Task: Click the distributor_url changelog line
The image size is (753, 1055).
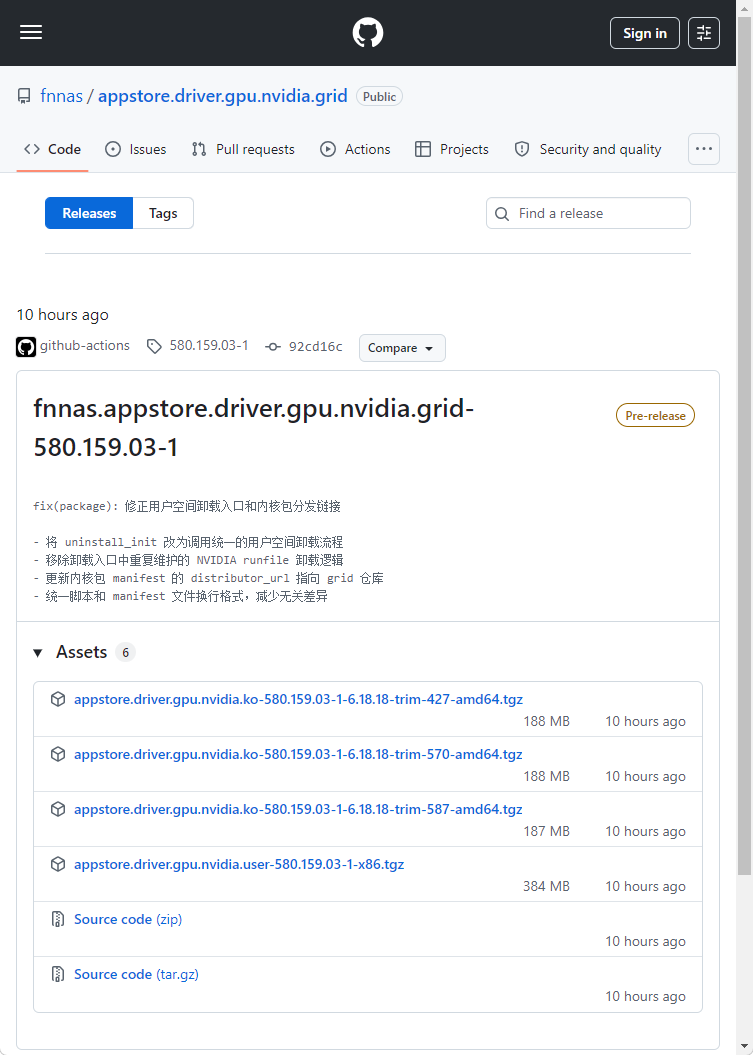Action: tap(209, 578)
